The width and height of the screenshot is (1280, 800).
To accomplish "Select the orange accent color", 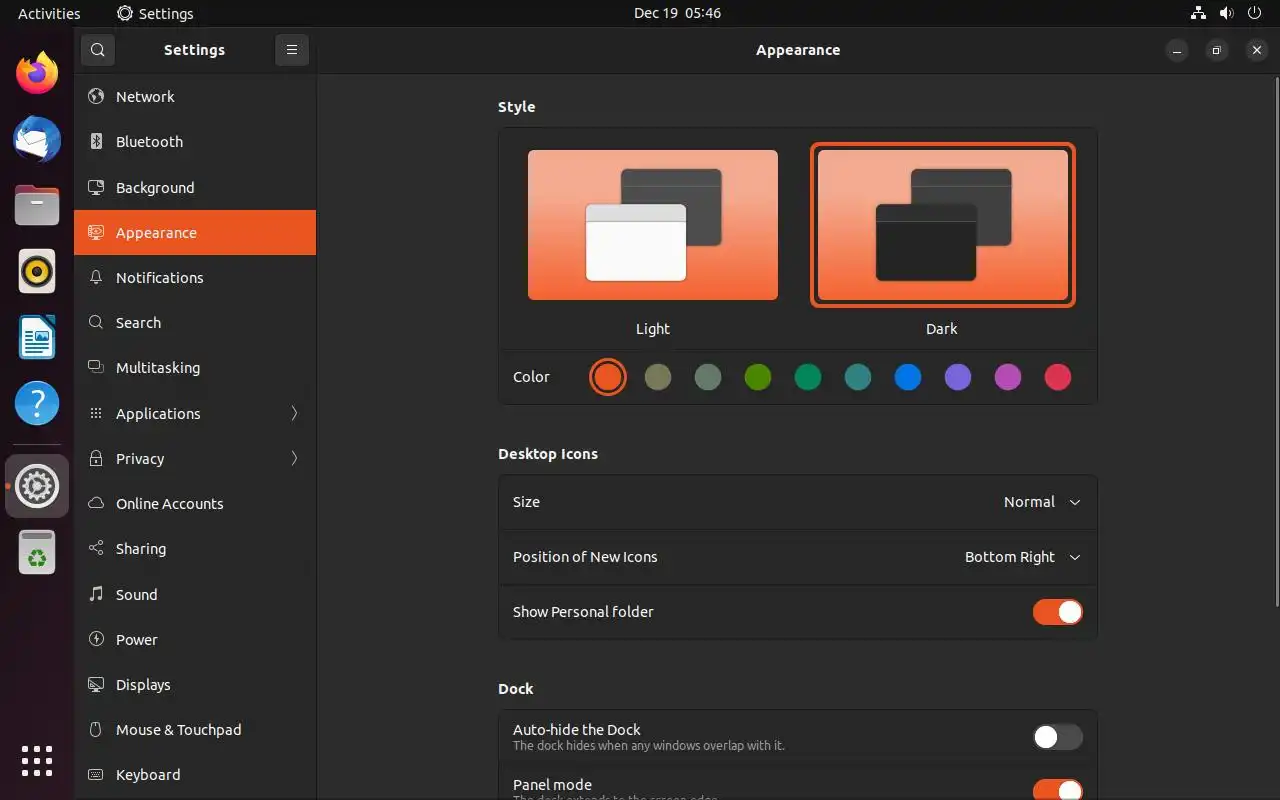I will pyautogui.click(x=608, y=377).
